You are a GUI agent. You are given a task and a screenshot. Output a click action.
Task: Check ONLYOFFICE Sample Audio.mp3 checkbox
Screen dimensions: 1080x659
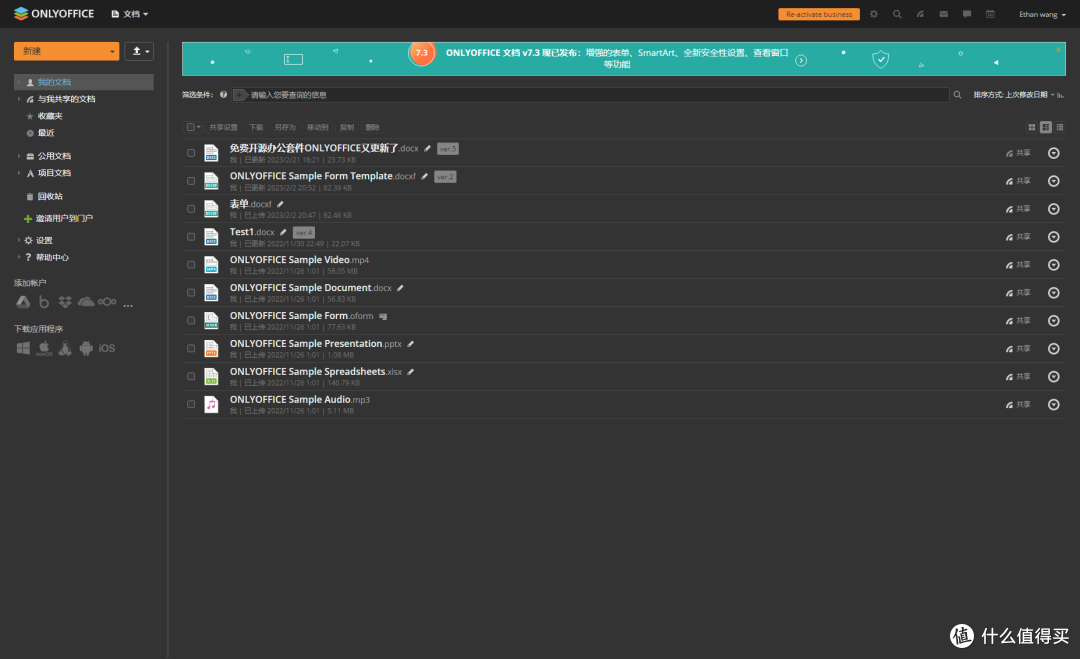pyautogui.click(x=191, y=404)
